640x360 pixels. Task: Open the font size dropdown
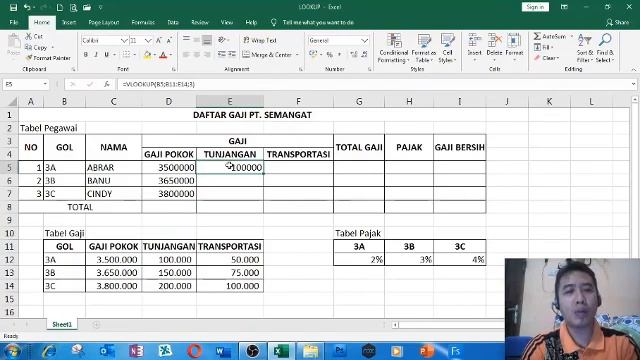pos(148,40)
